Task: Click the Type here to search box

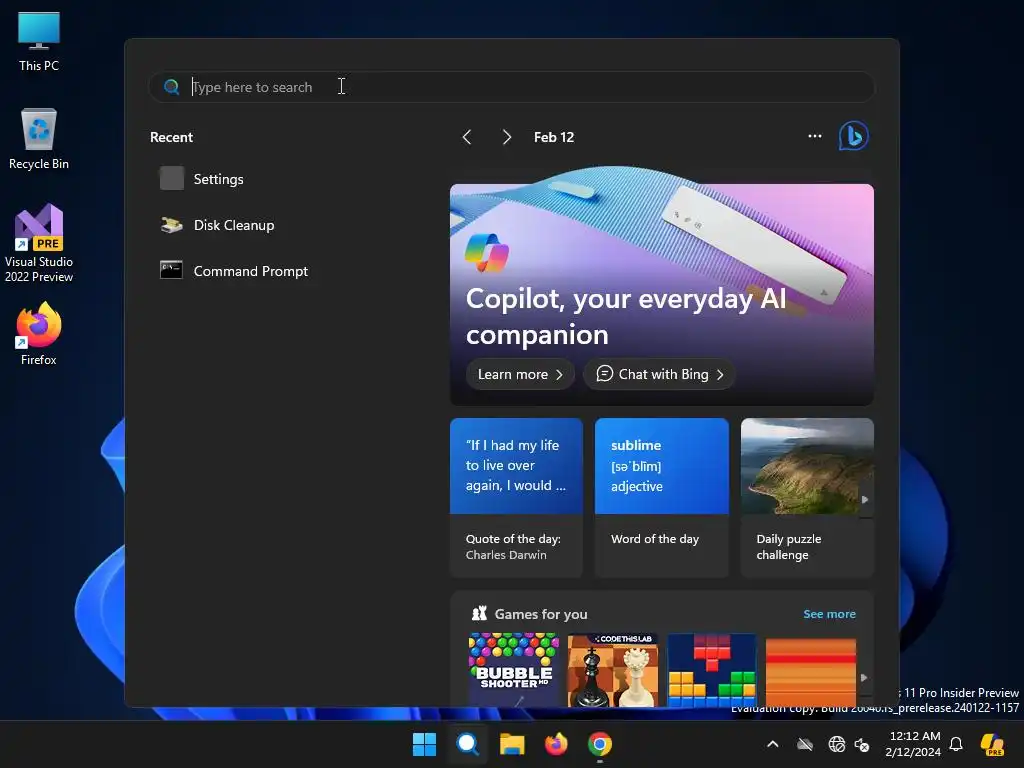Action: [511, 87]
